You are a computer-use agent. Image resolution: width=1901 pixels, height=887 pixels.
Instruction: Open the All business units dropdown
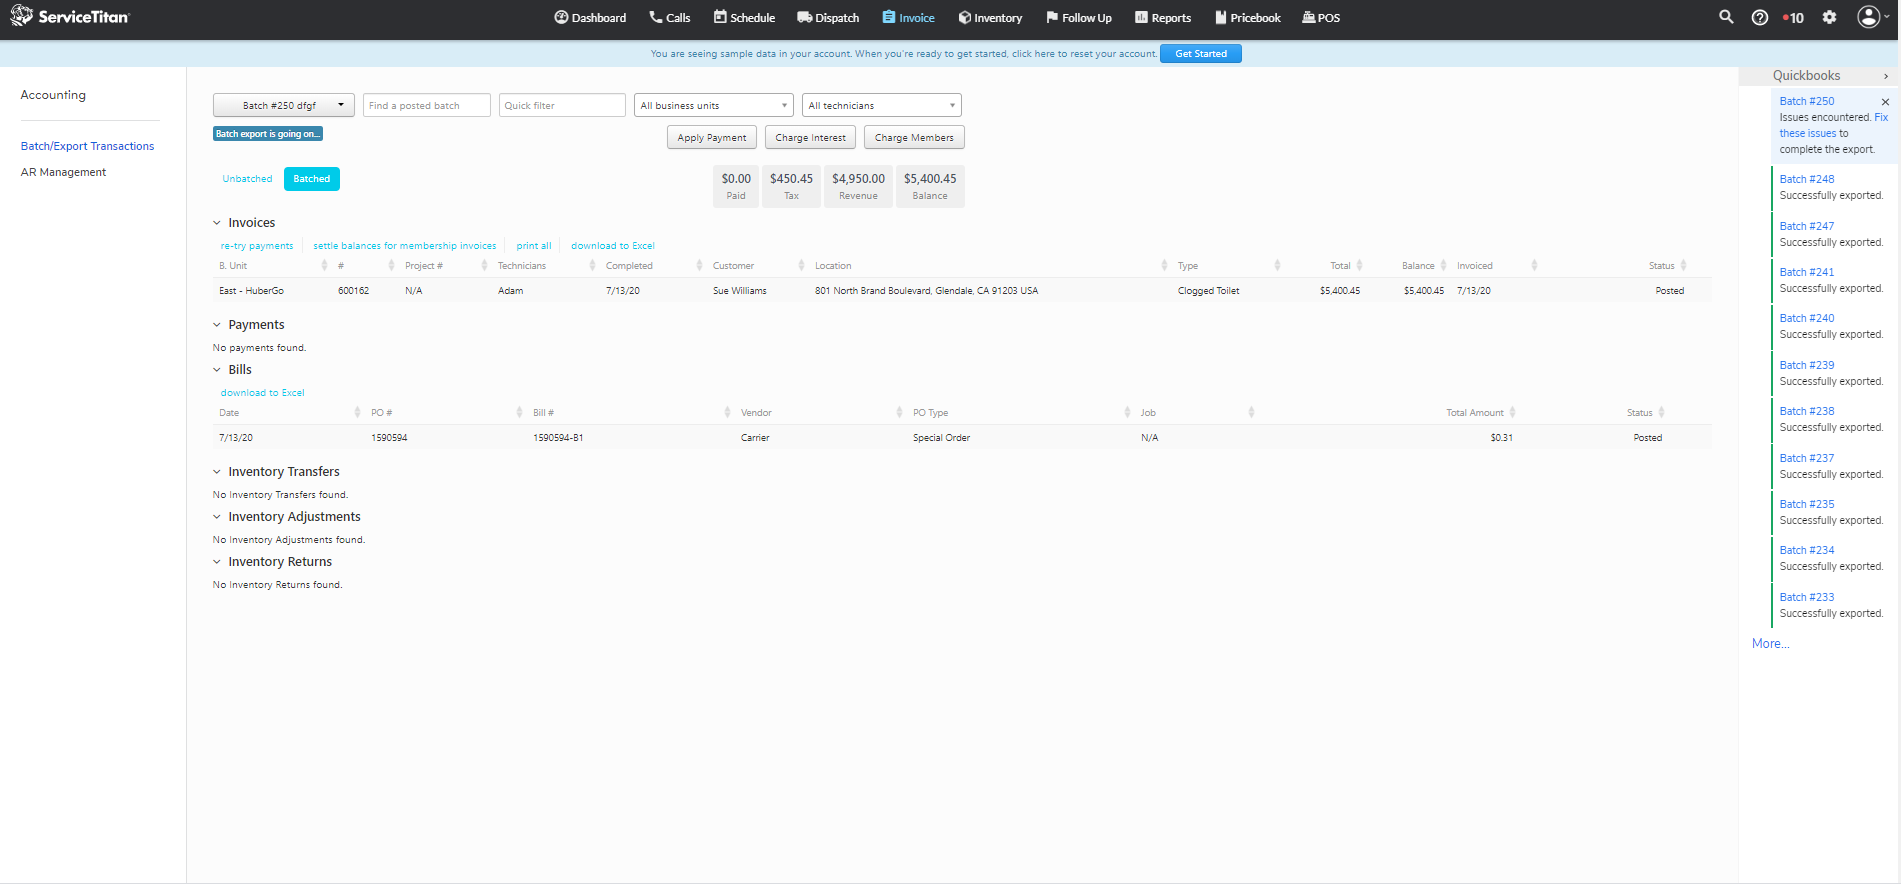[713, 105]
